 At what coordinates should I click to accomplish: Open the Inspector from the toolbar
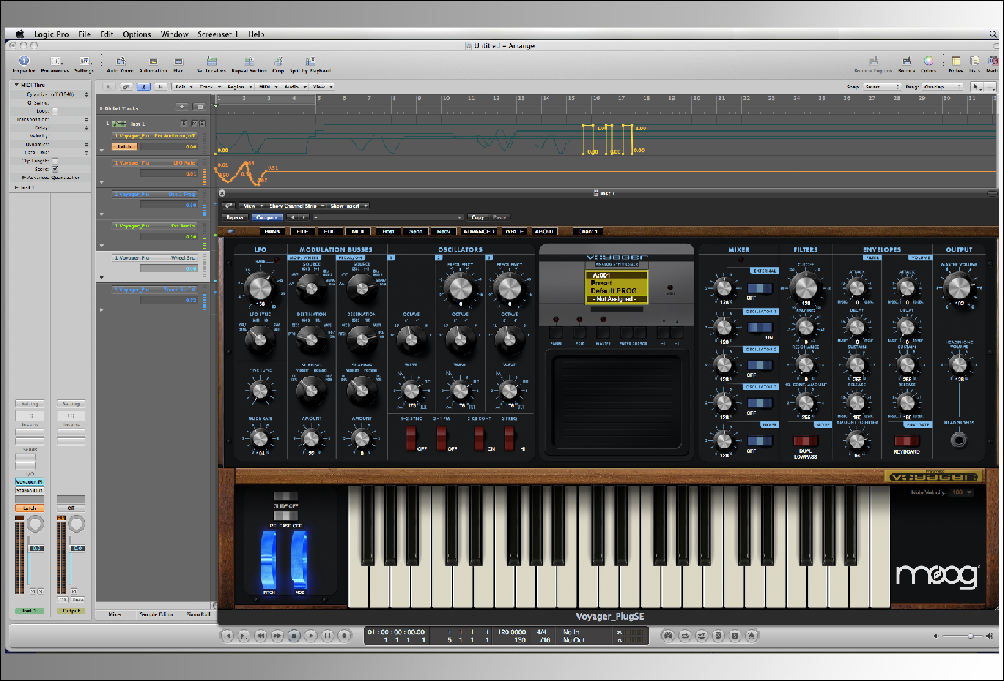22,61
